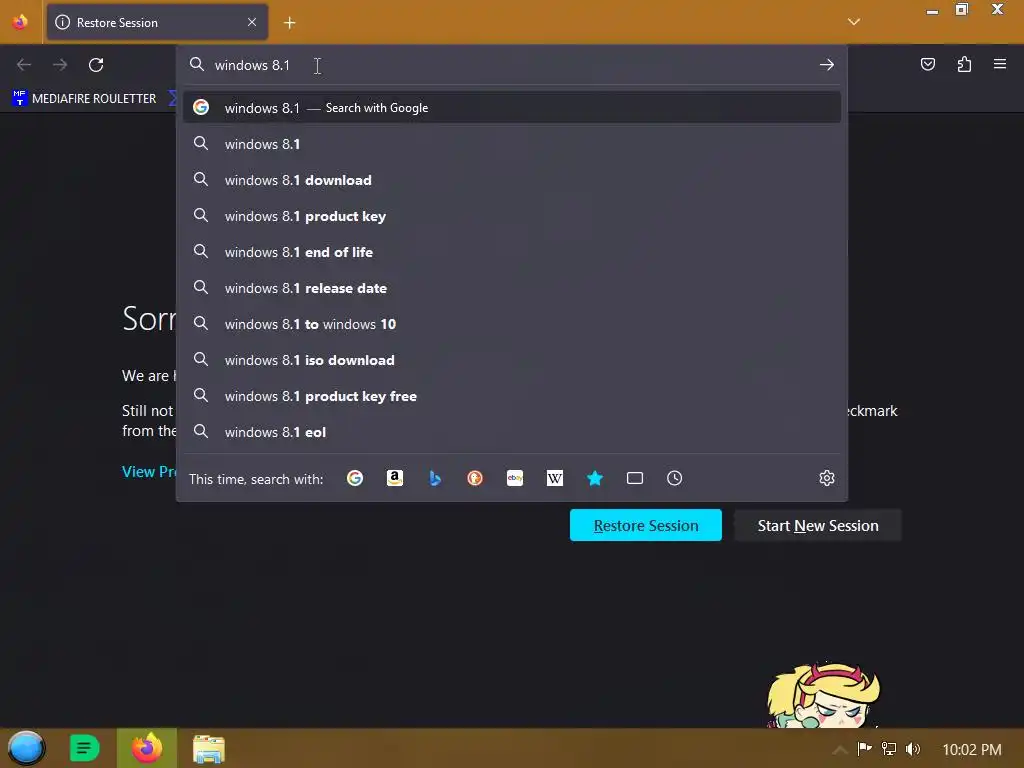Choose 'windows 8.1 to windows 10' suggestion
This screenshot has width=1024, height=768.
512,323
